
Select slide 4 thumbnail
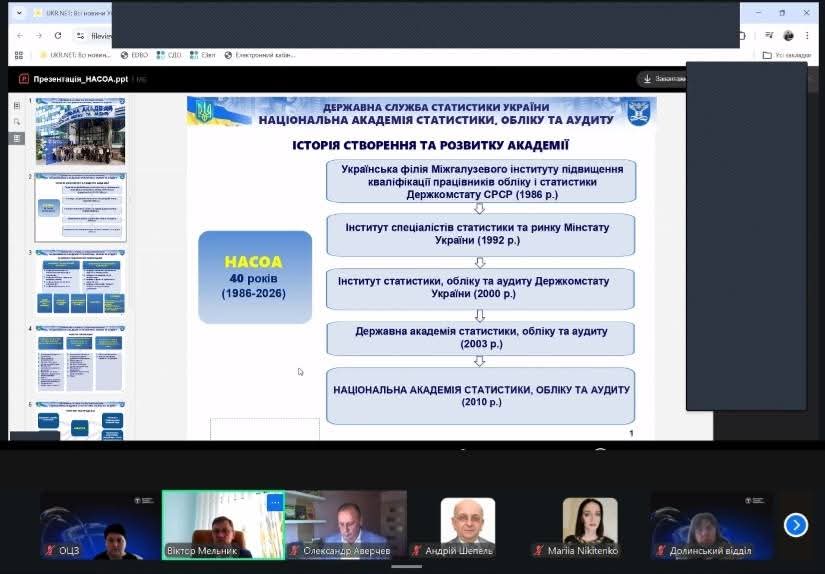point(81,358)
